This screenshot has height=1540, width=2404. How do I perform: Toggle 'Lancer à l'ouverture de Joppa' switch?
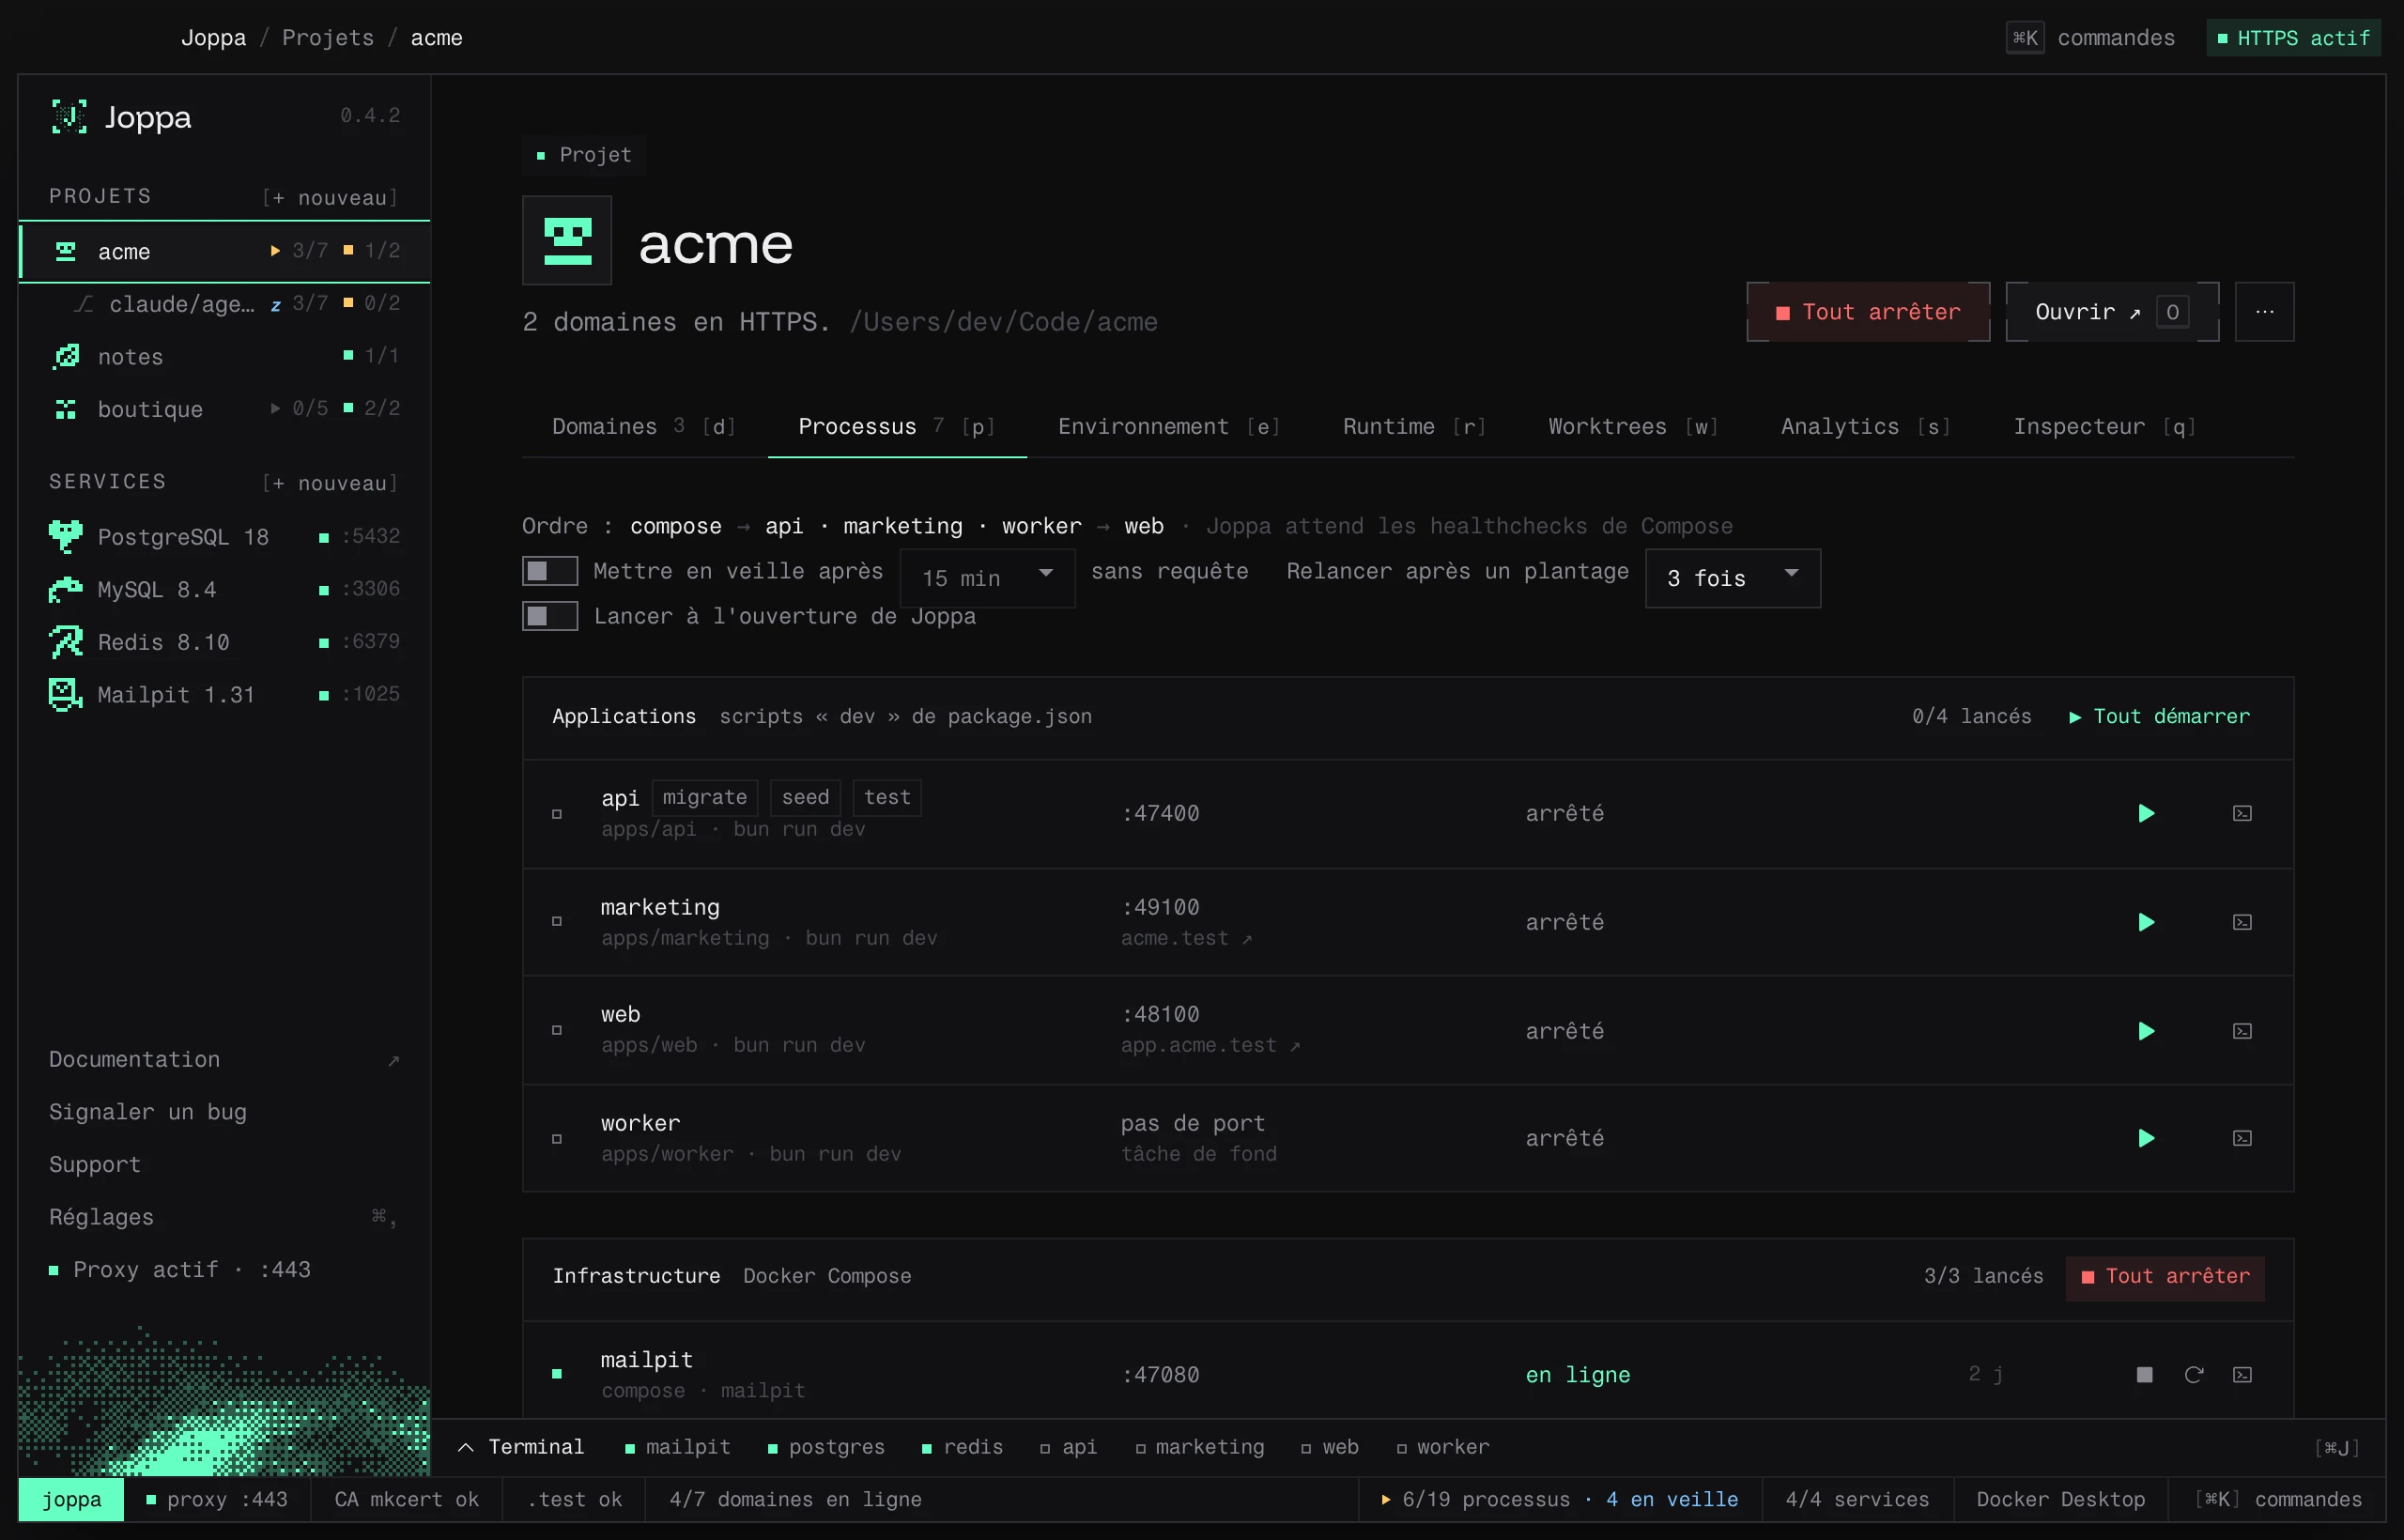pos(550,616)
